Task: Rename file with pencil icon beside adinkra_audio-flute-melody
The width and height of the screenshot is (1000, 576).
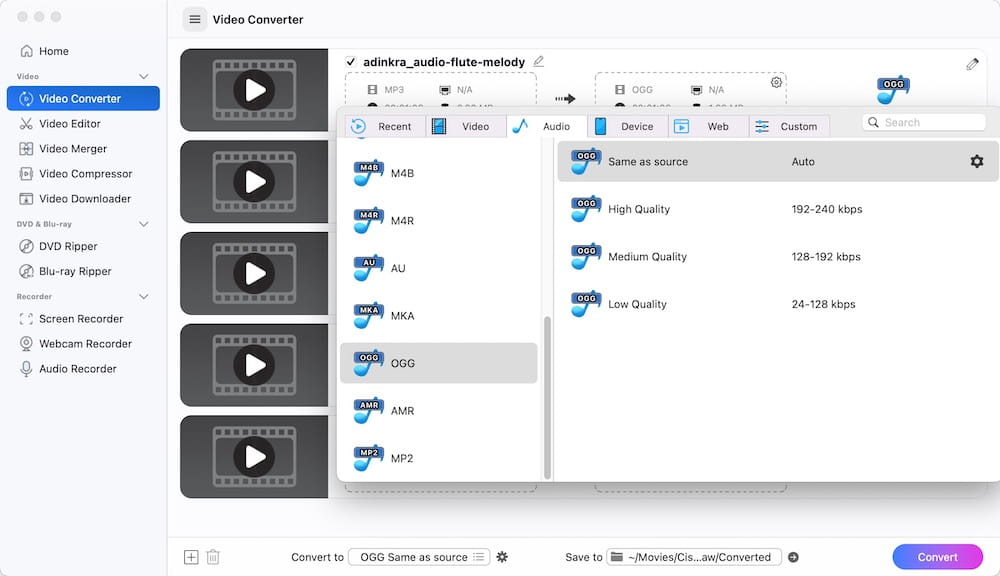Action: click(538, 61)
